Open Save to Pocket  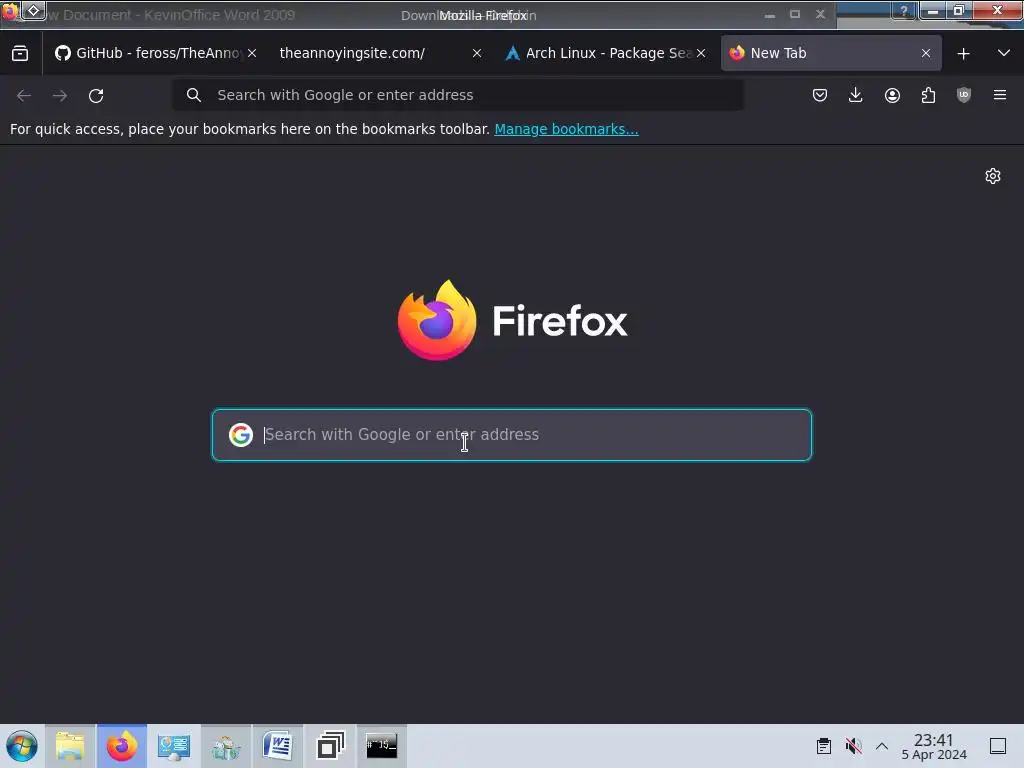pyautogui.click(x=820, y=95)
